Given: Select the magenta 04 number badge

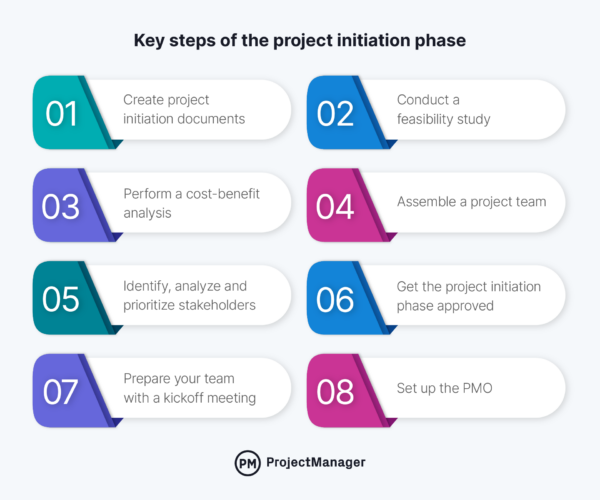Looking at the screenshot, I should 335,205.
